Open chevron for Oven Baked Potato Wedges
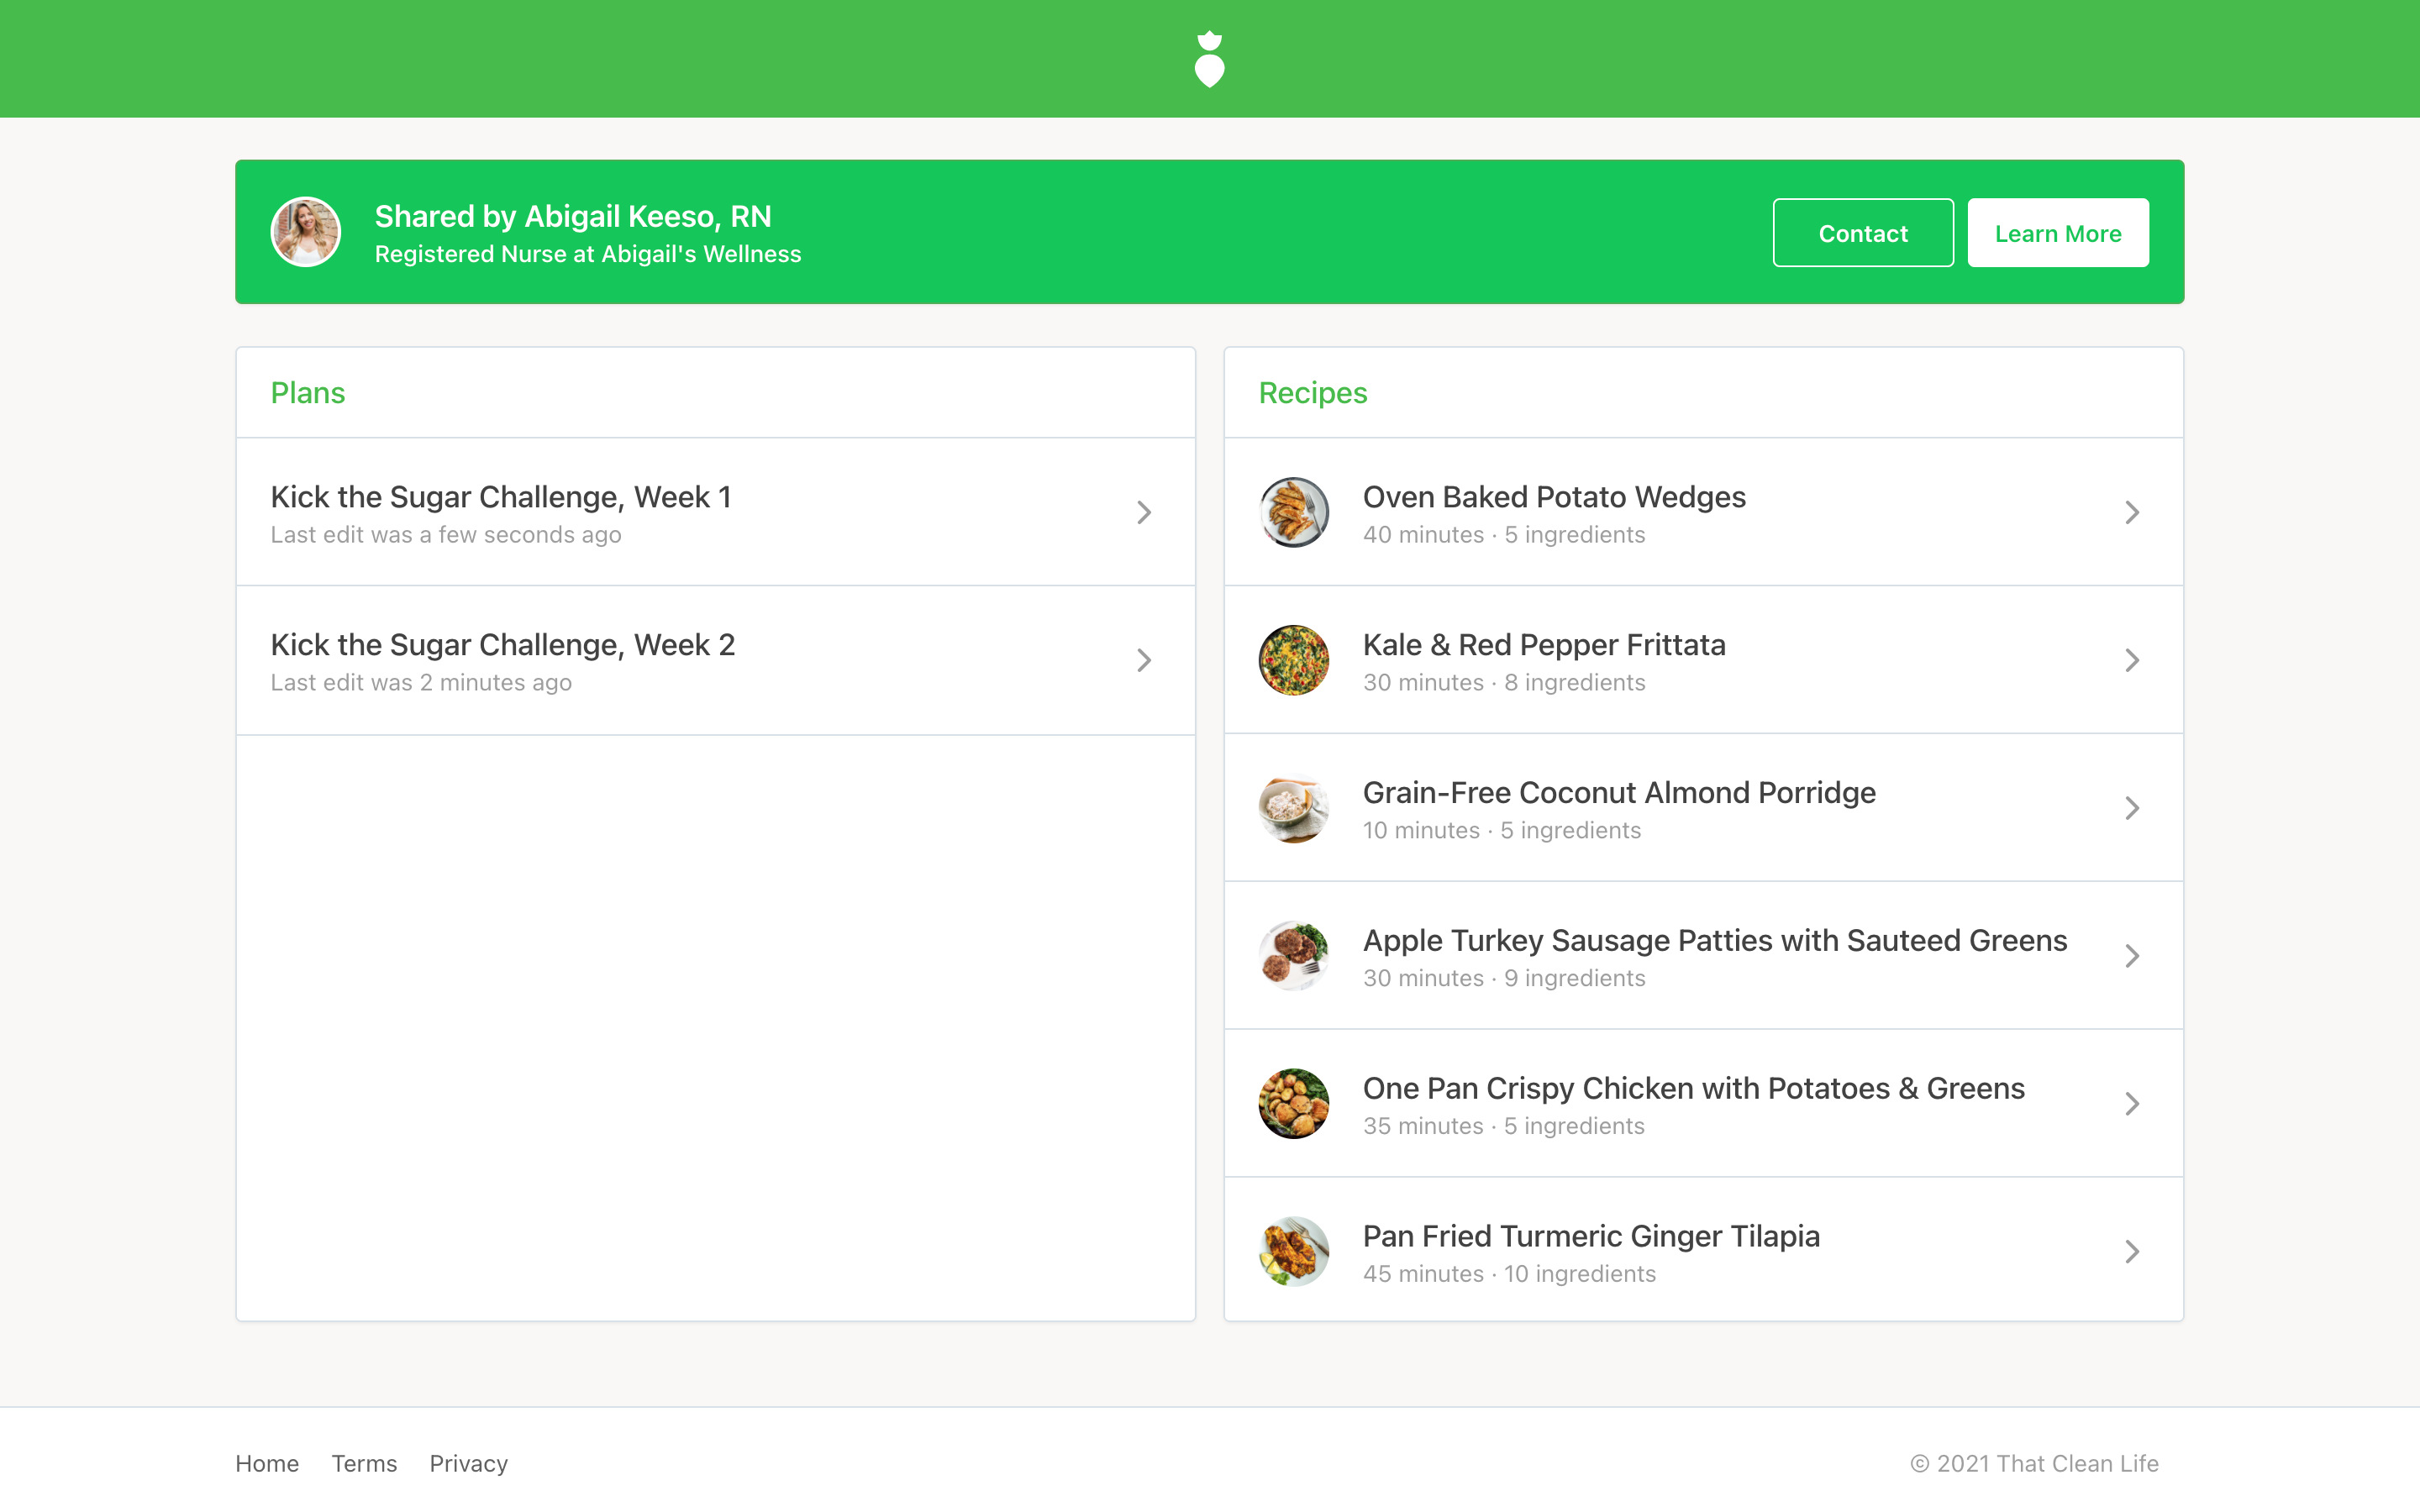The image size is (2420, 1512). coord(2132,512)
